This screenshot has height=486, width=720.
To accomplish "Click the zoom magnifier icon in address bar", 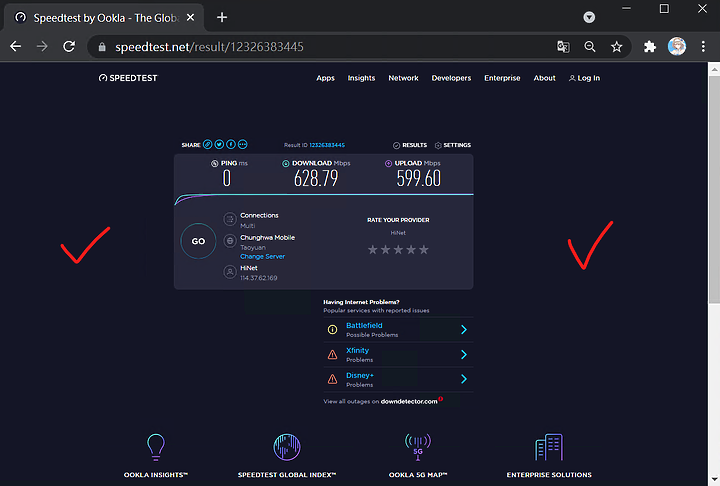I will tap(590, 46).
